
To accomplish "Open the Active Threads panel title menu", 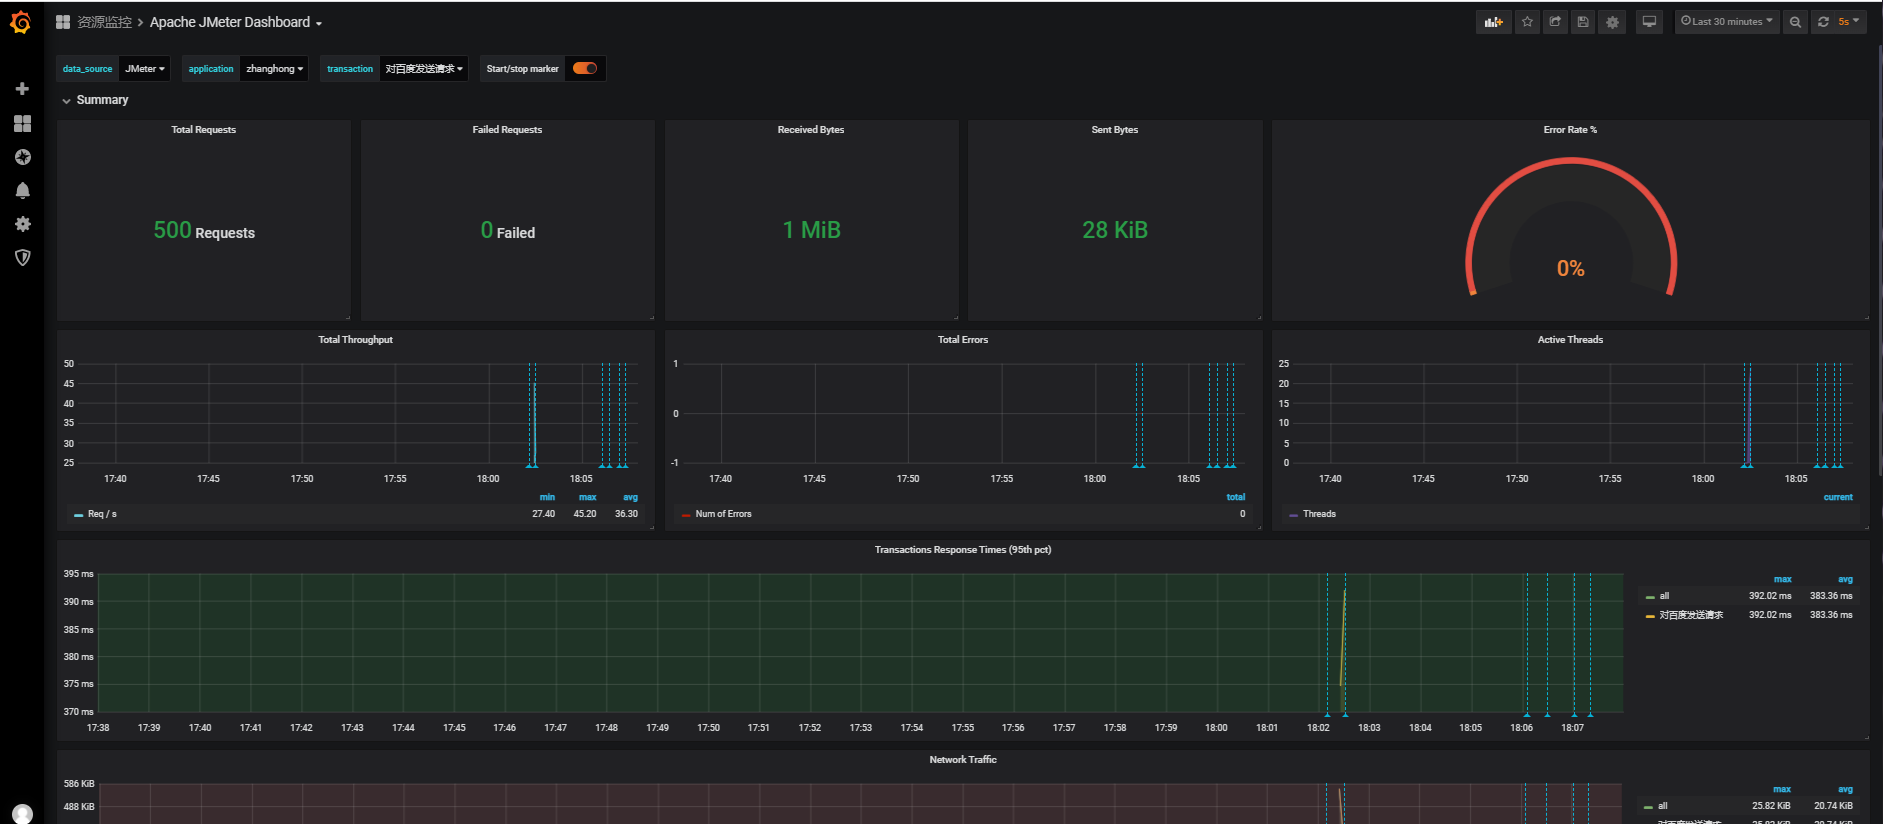I will coord(1570,340).
